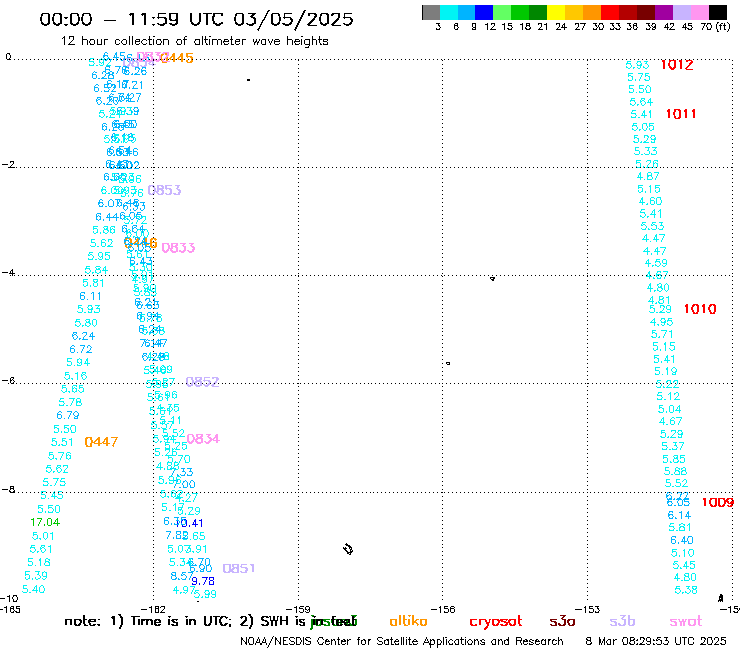
Task: Click the red '1010' time label
Action: coord(700,309)
